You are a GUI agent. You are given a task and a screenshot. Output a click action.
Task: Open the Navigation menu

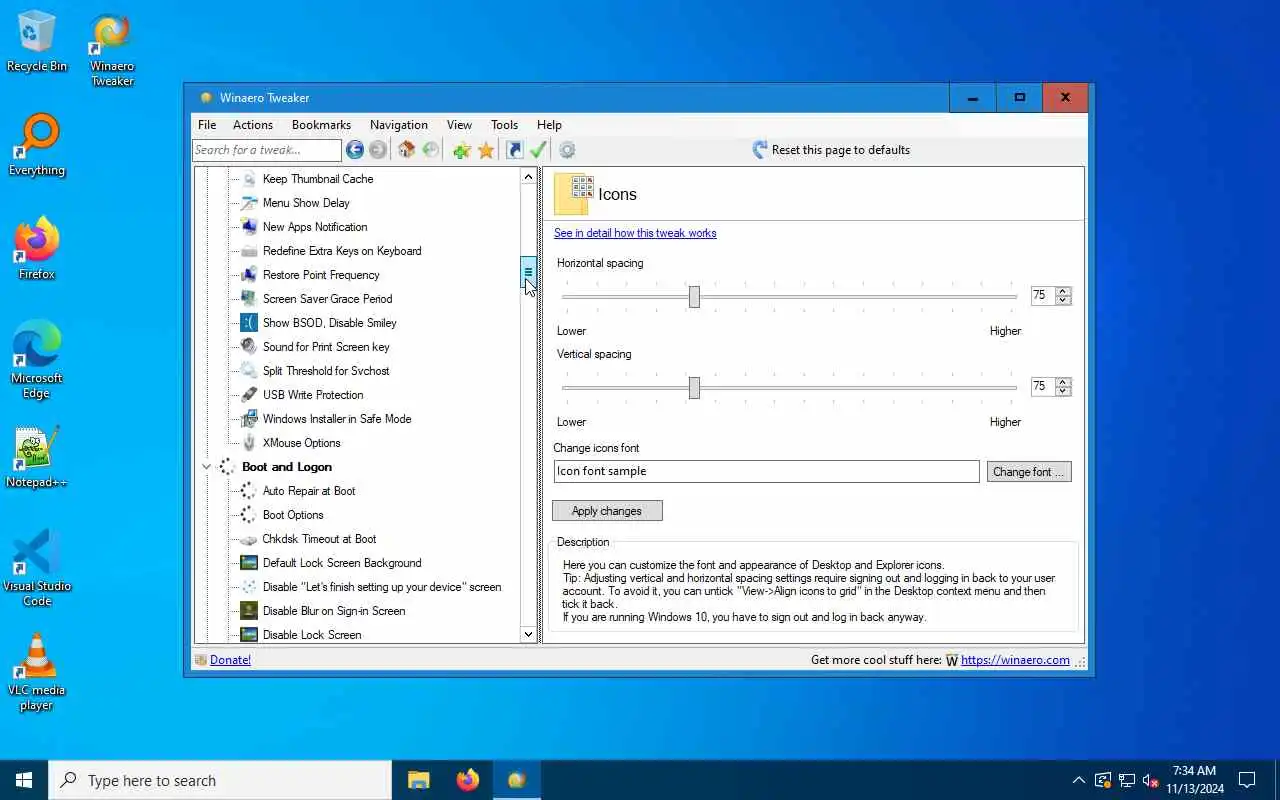[x=399, y=125]
